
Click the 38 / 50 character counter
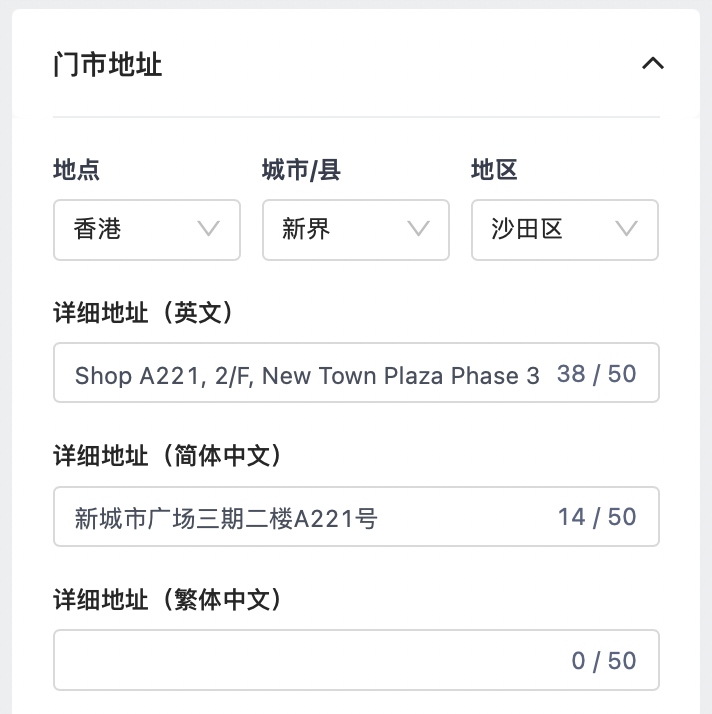coord(596,374)
